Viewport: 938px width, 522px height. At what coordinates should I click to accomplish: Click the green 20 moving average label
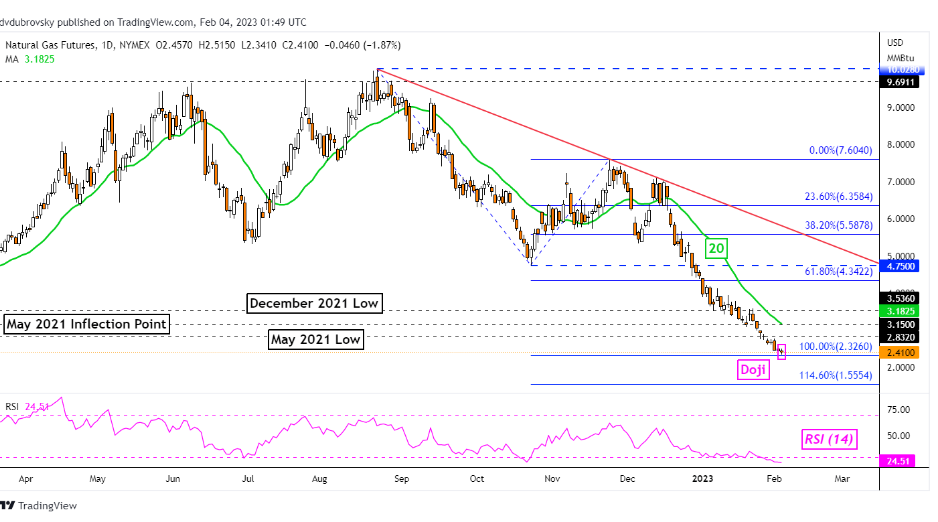click(x=716, y=248)
